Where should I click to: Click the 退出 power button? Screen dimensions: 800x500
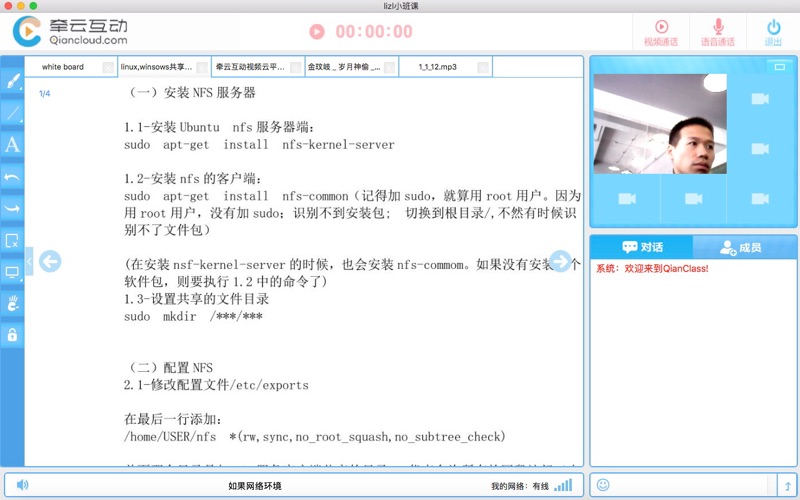[773, 32]
